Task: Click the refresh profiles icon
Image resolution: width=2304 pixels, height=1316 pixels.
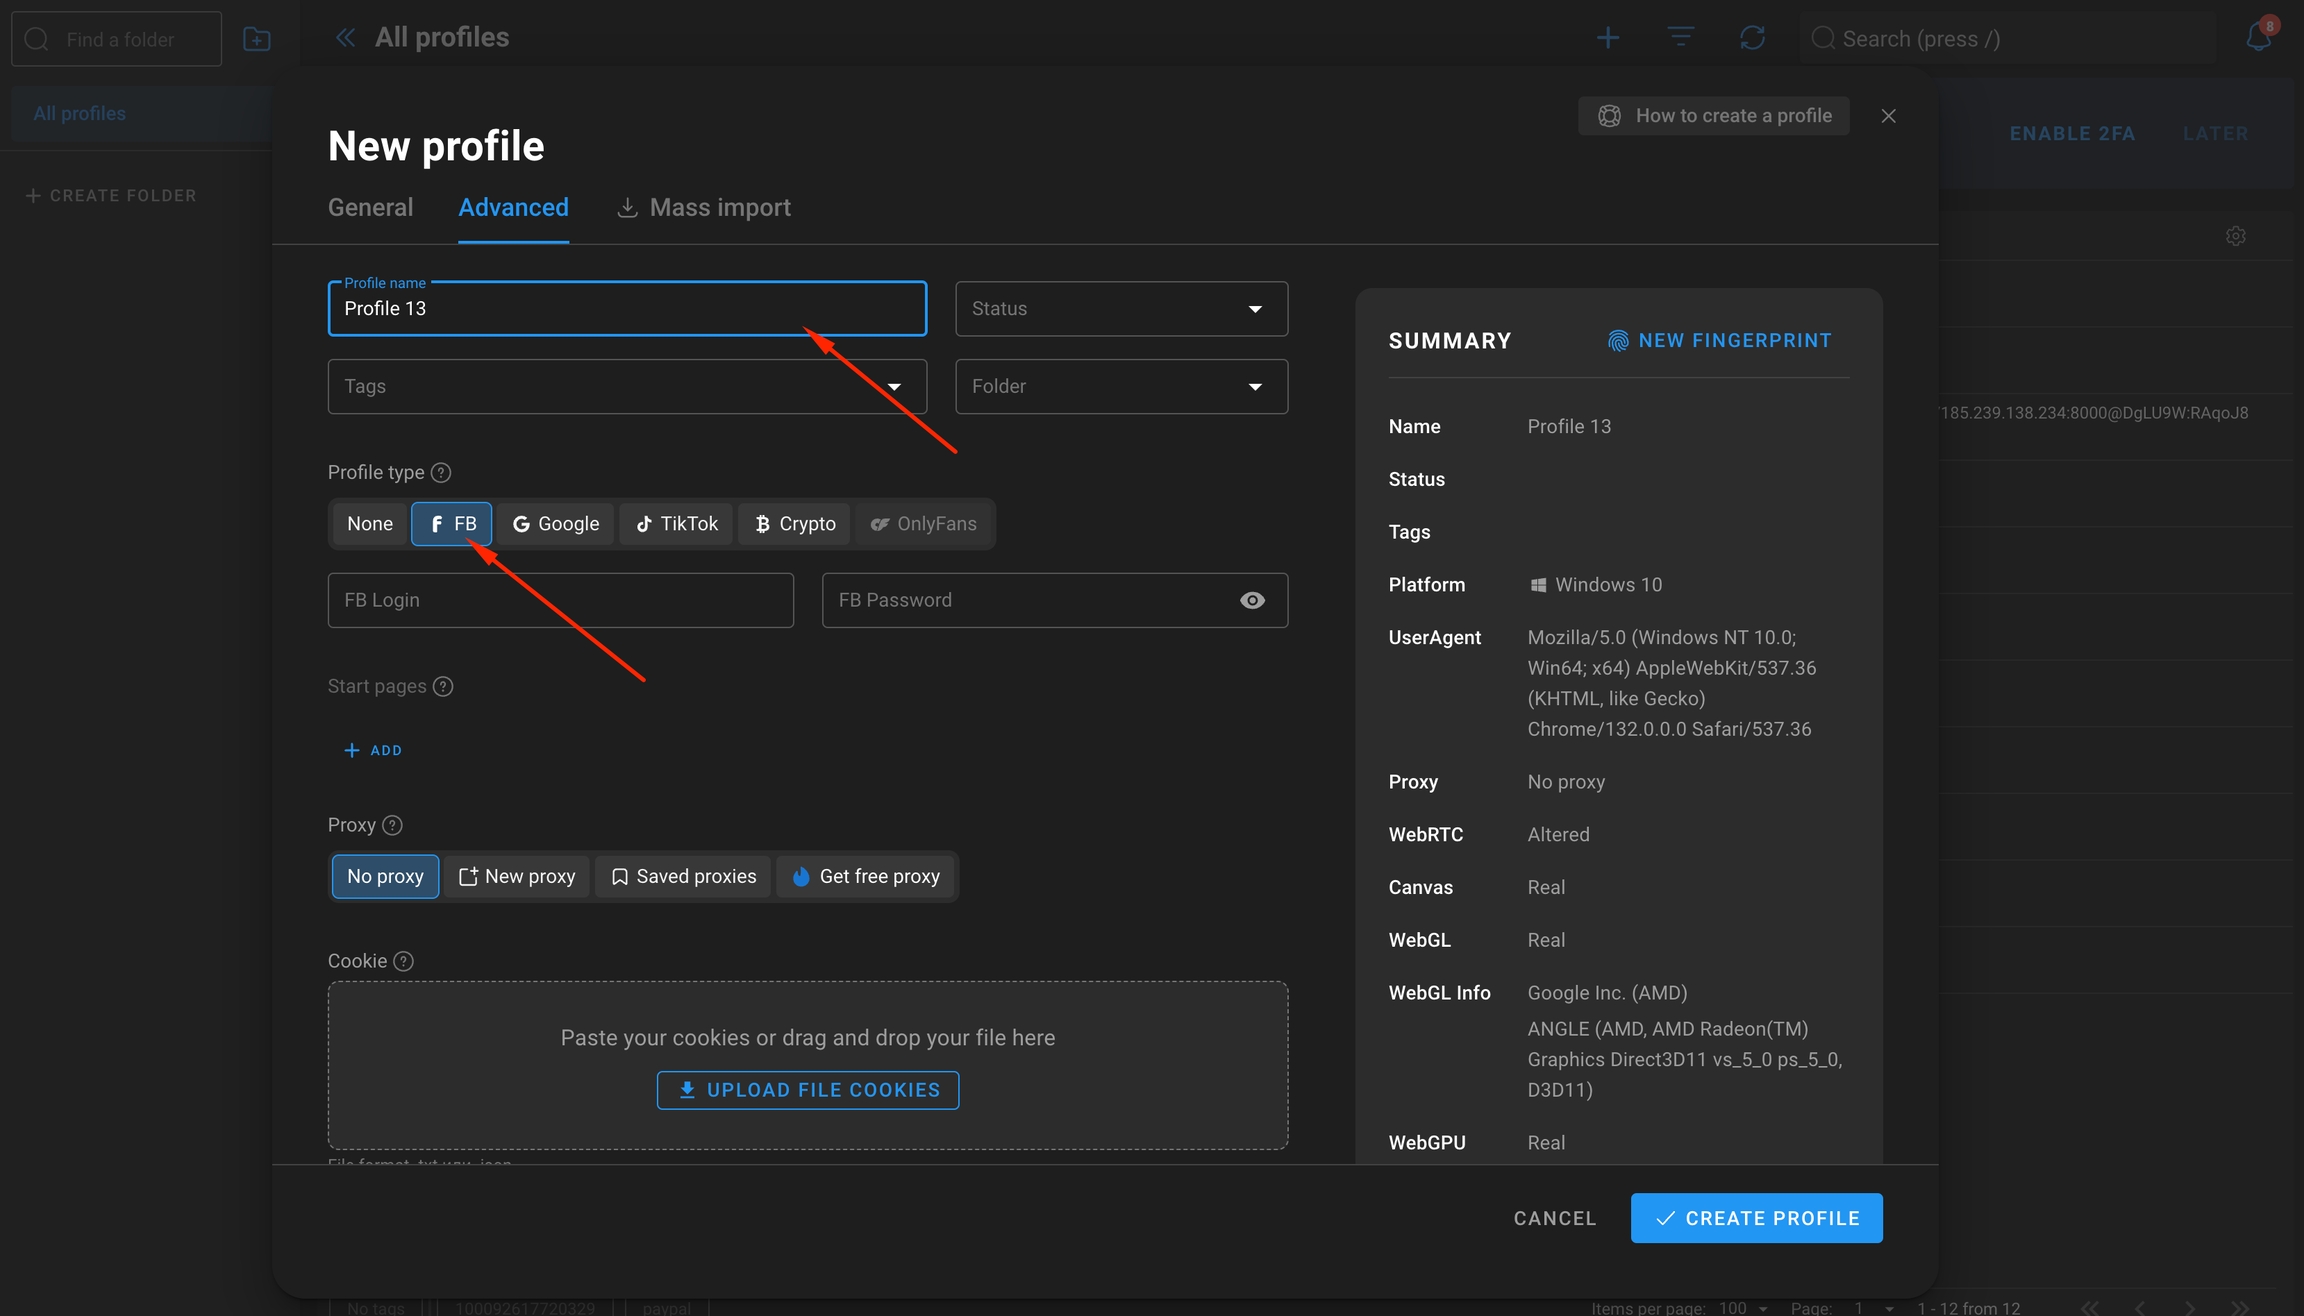Action: click(1752, 38)
